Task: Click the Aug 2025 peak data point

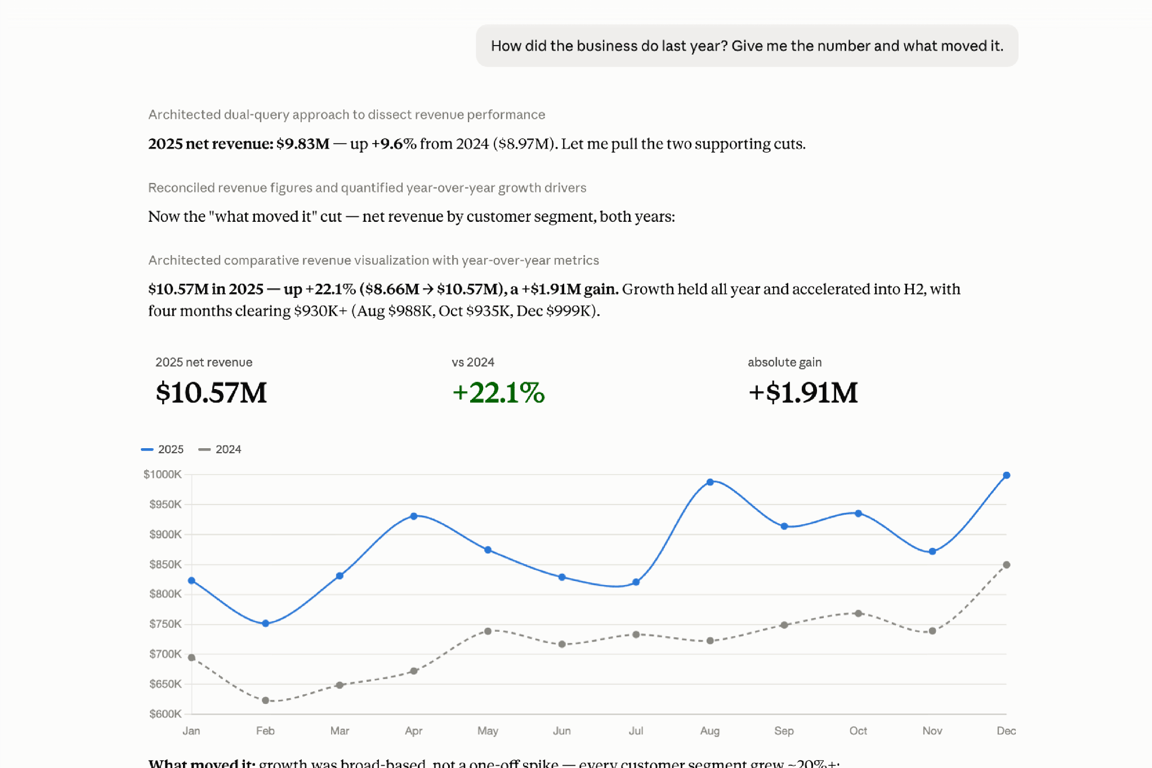Action: pos(710,482)
